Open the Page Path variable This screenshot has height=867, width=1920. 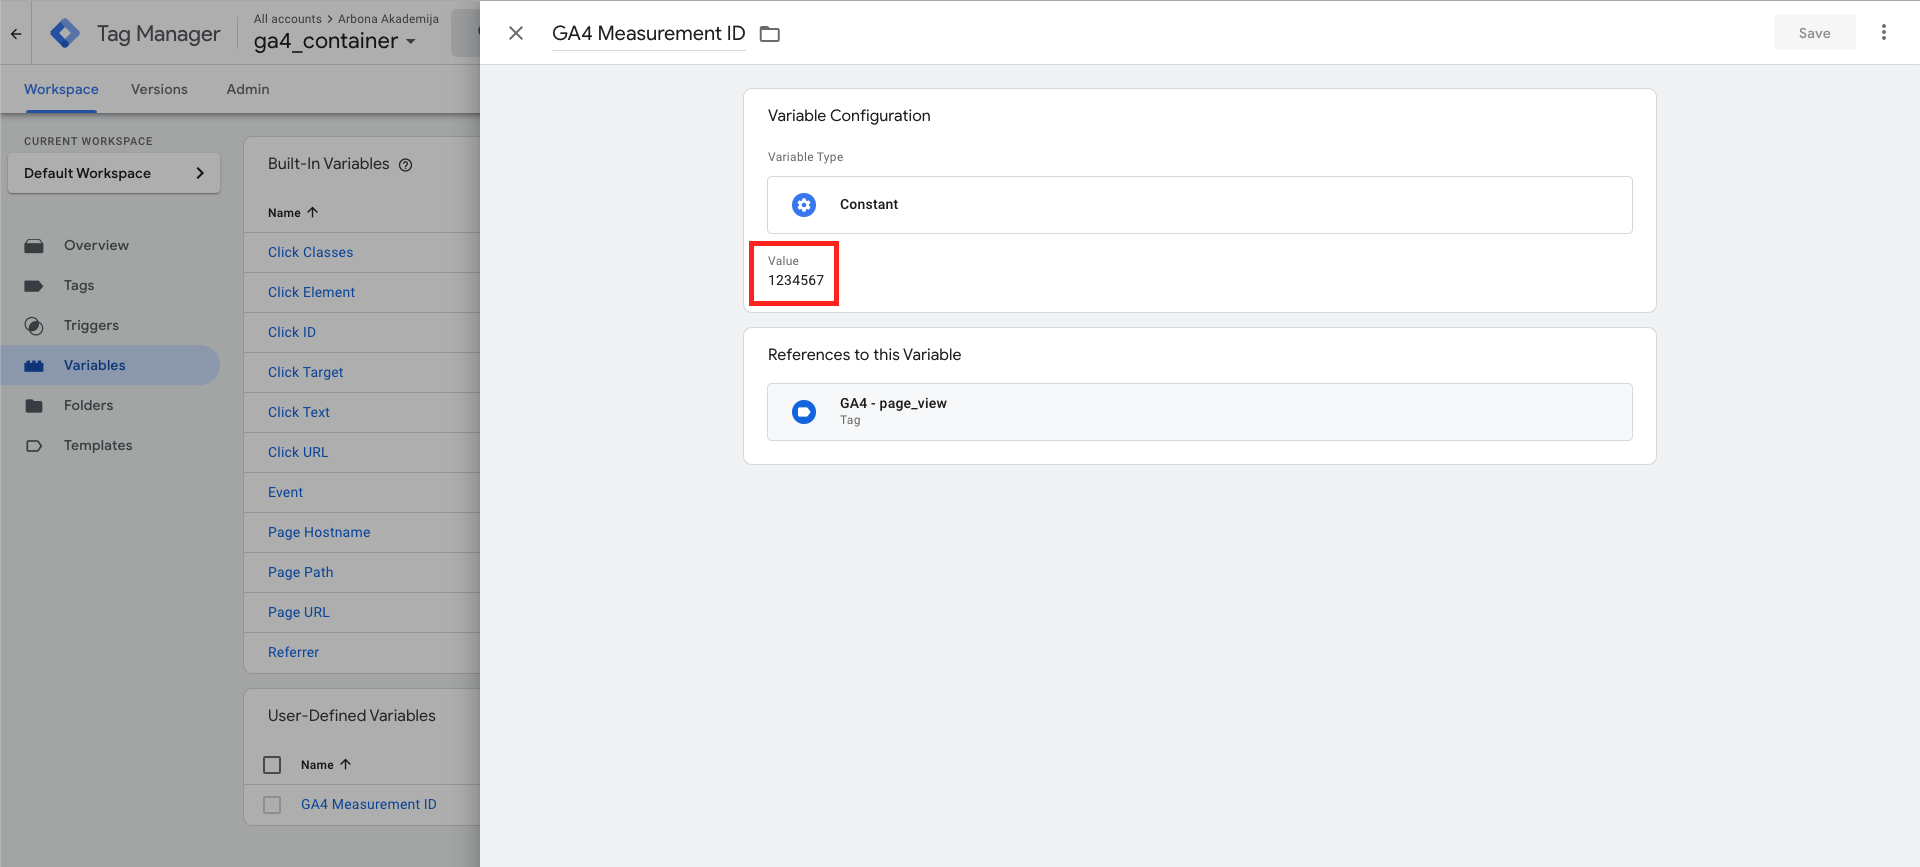(300, 572)
